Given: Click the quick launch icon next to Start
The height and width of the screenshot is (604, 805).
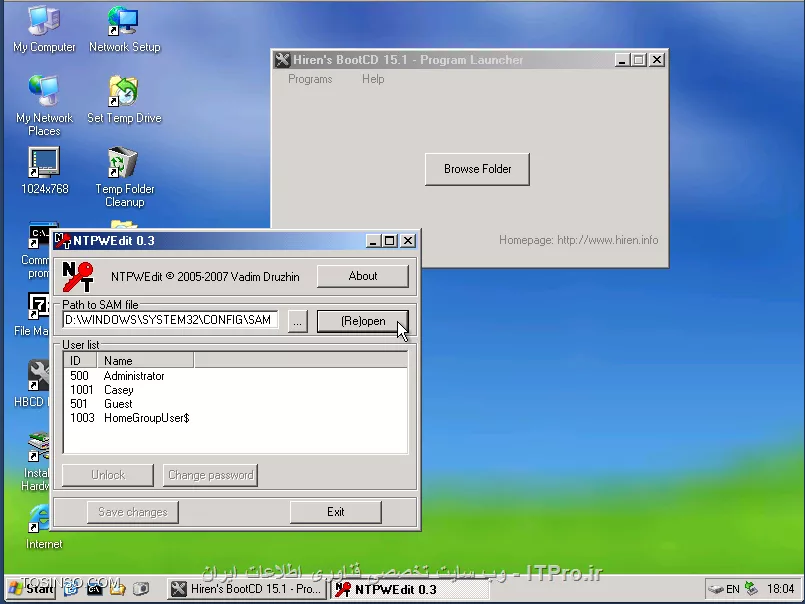Looking at the screenshot, I should click(x=70, y=589).
